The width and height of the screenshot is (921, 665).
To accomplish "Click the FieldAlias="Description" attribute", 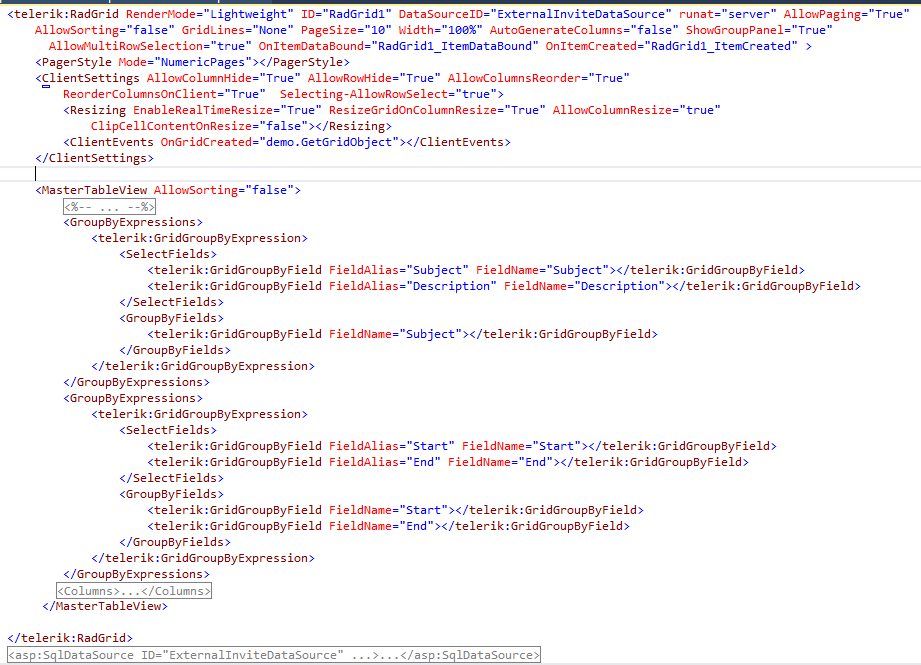I will (x=412, y=286).
